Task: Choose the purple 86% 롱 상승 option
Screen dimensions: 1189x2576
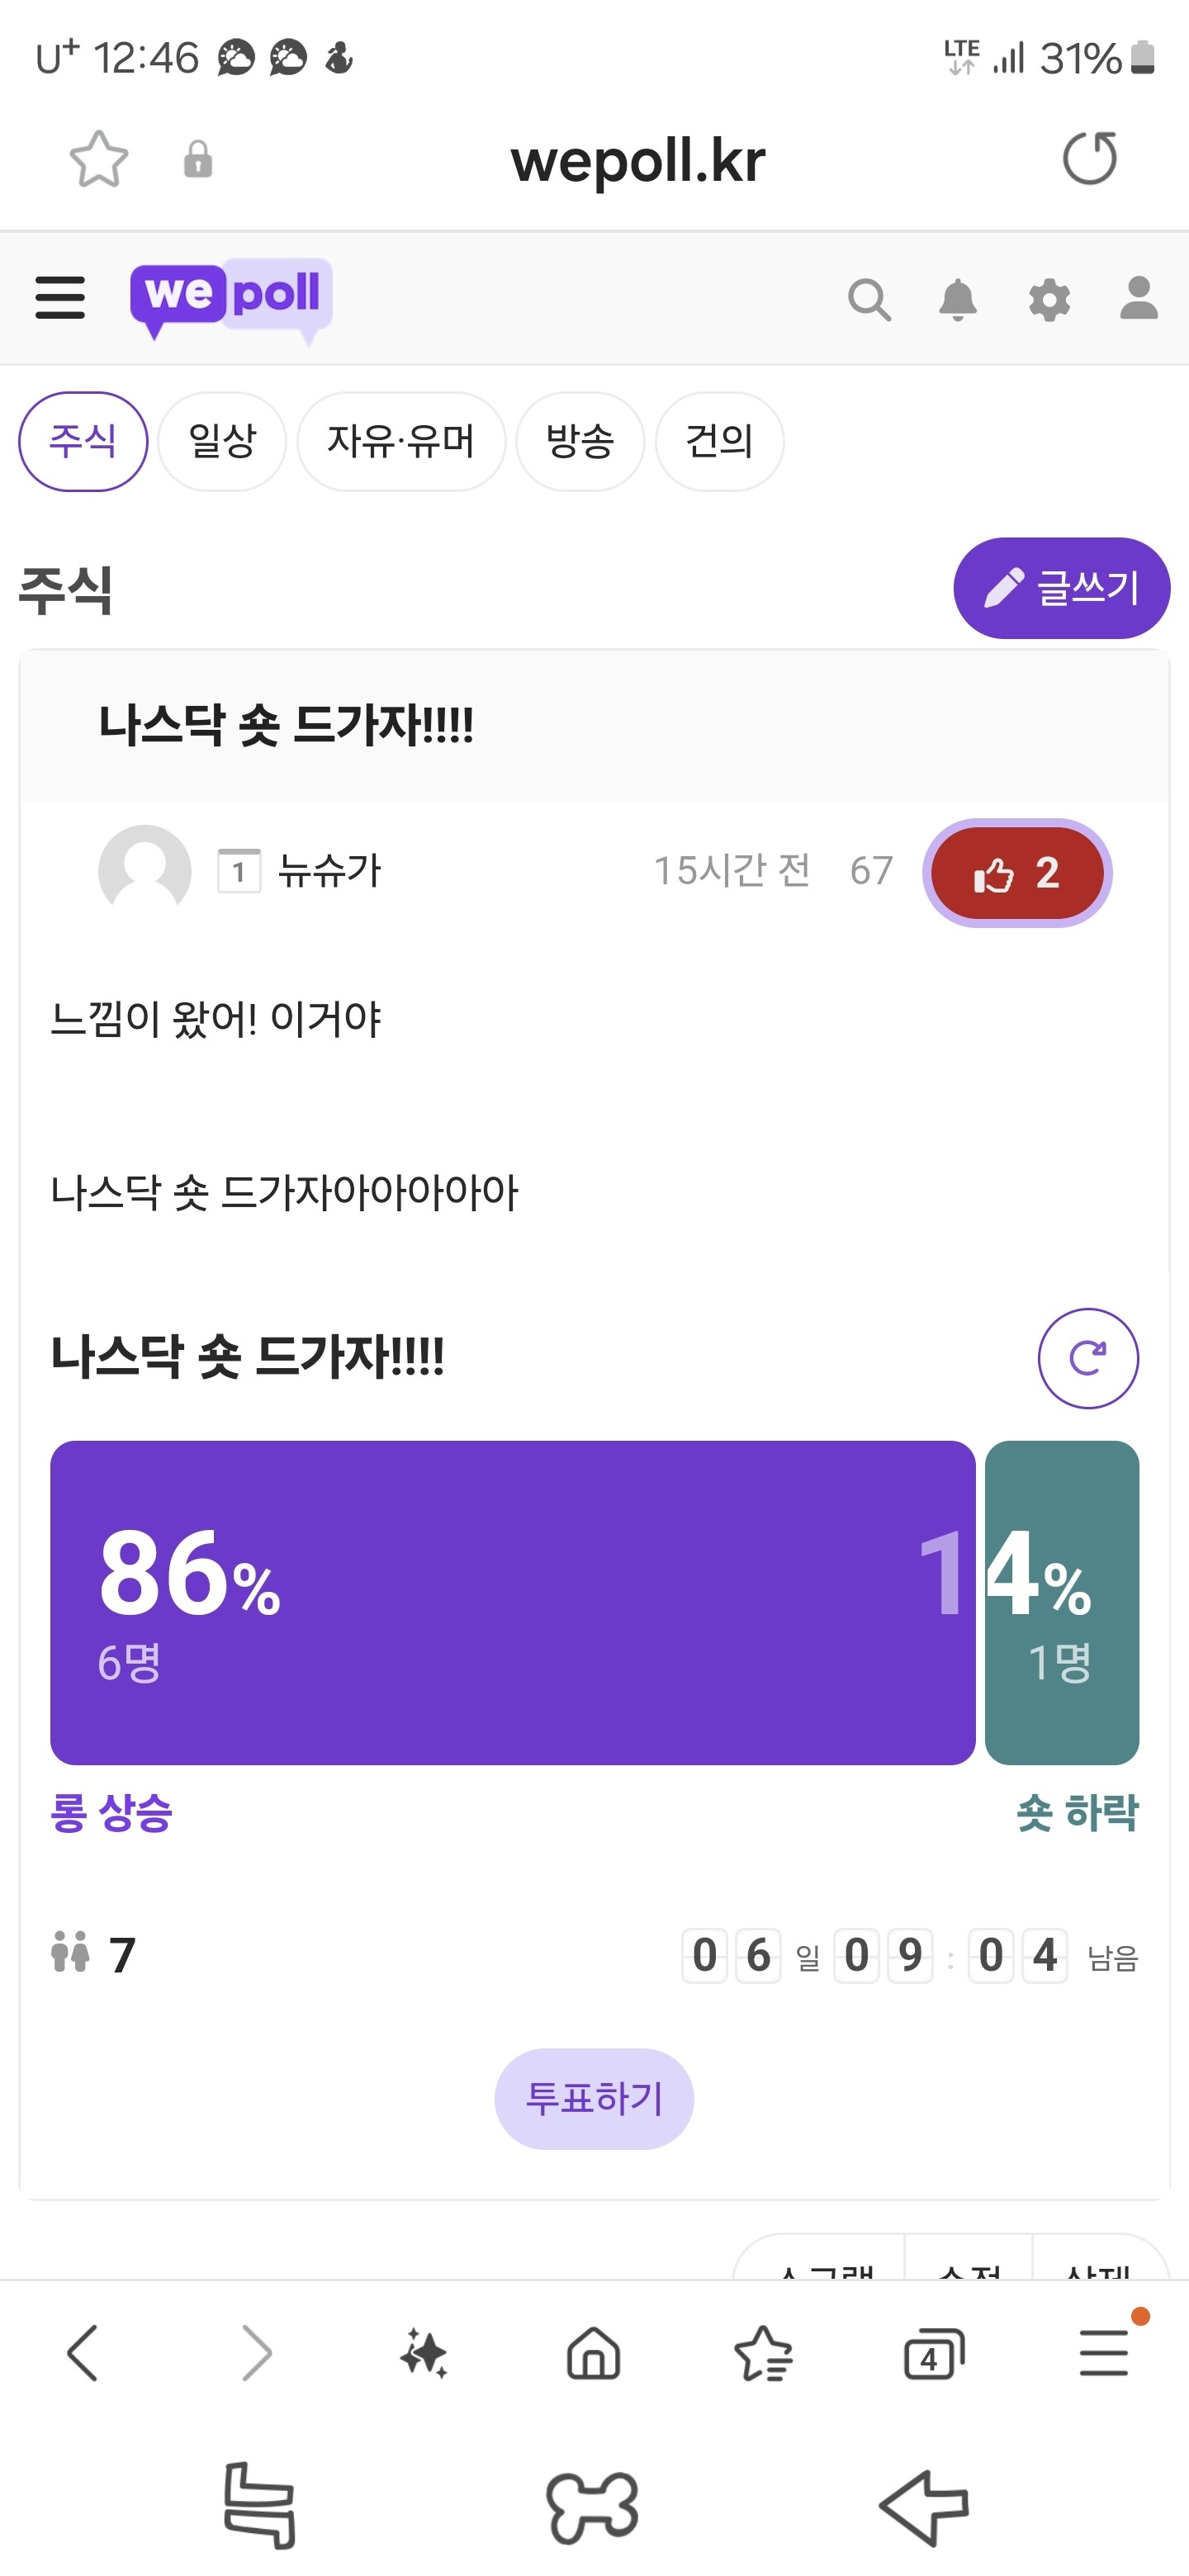Action: click(x=512, y=1602)
